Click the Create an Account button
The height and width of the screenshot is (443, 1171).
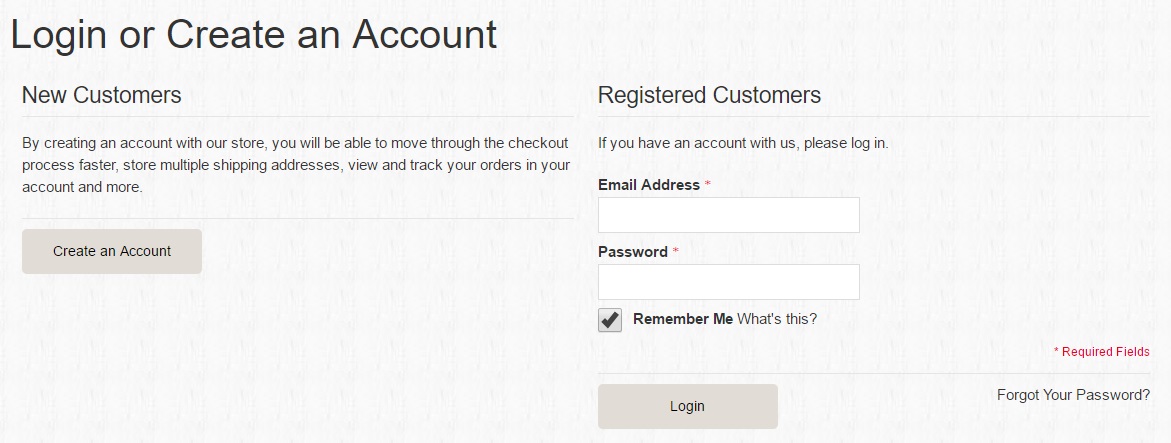[x=112, y=251]
